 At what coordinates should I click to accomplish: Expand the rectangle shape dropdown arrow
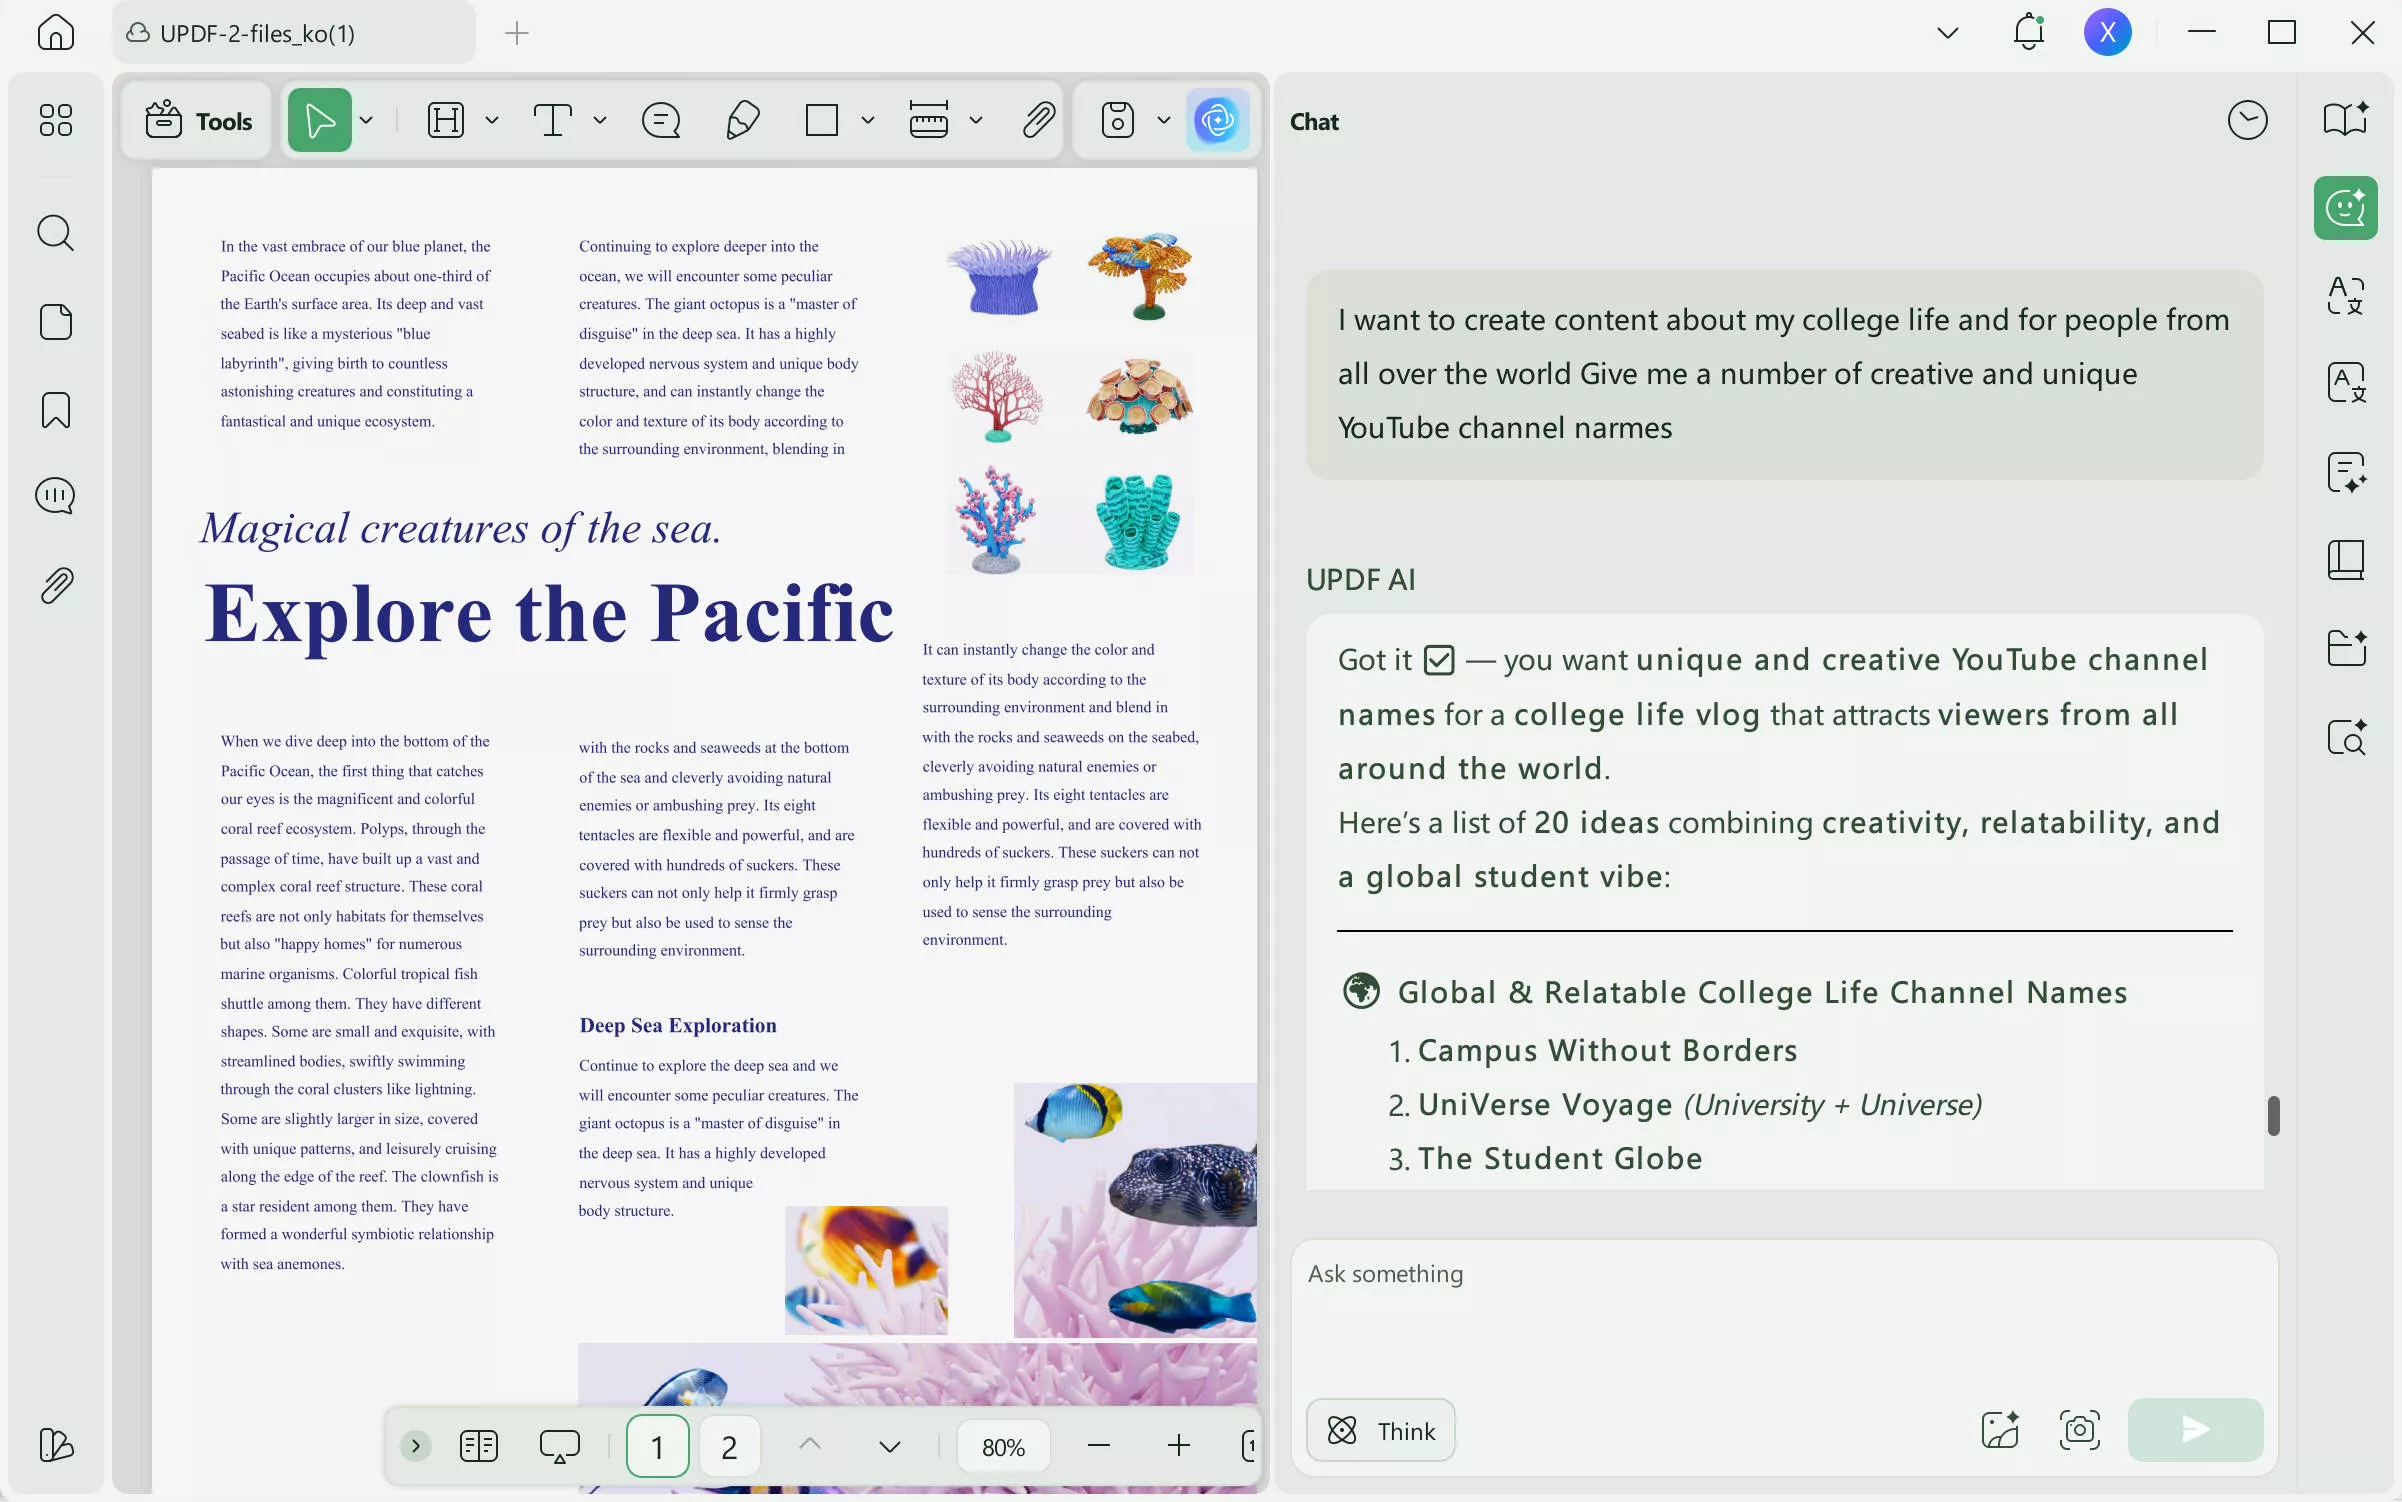pyautogui.click(x=868, y=120)
